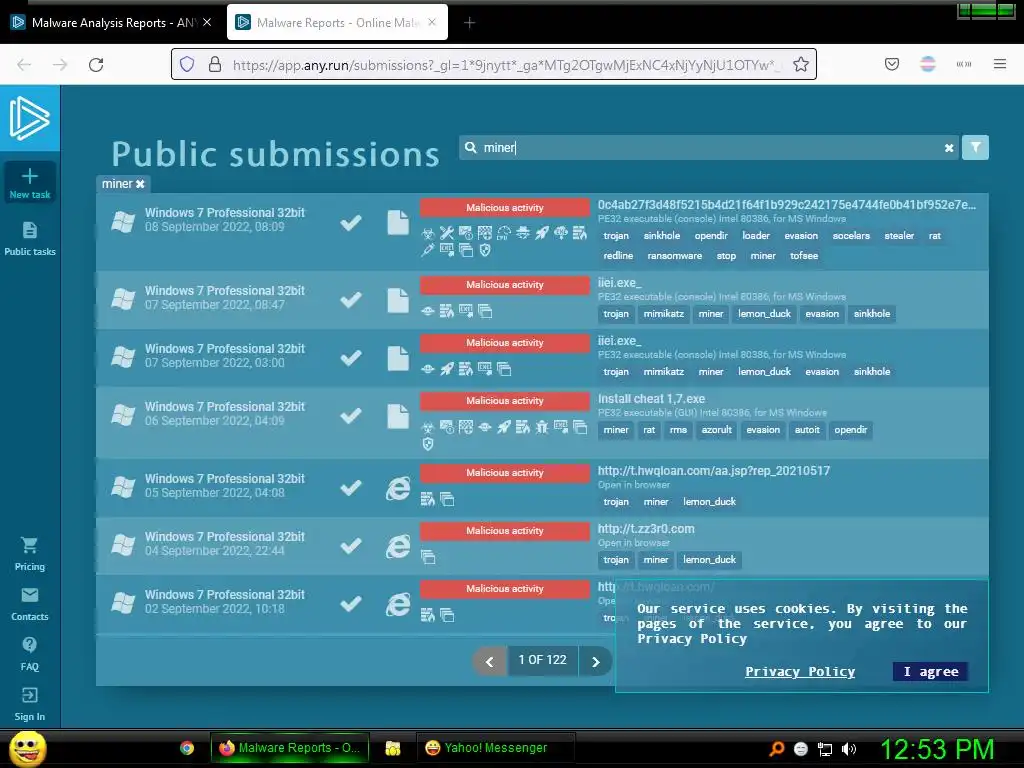Bookmark this page with star
The height and width of the screenshot is (768, 1024).
pyautogui.click(x=801, y=64)
